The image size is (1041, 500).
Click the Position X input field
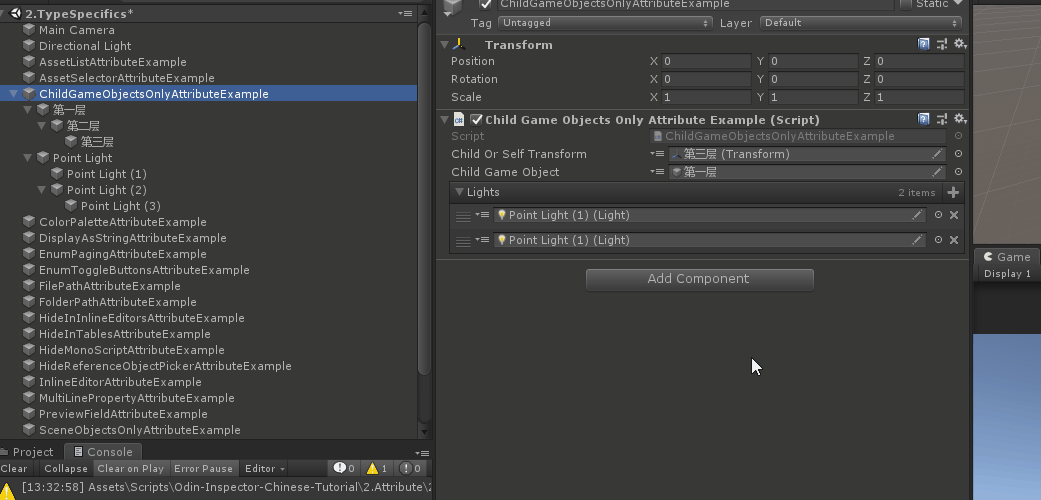706,62
